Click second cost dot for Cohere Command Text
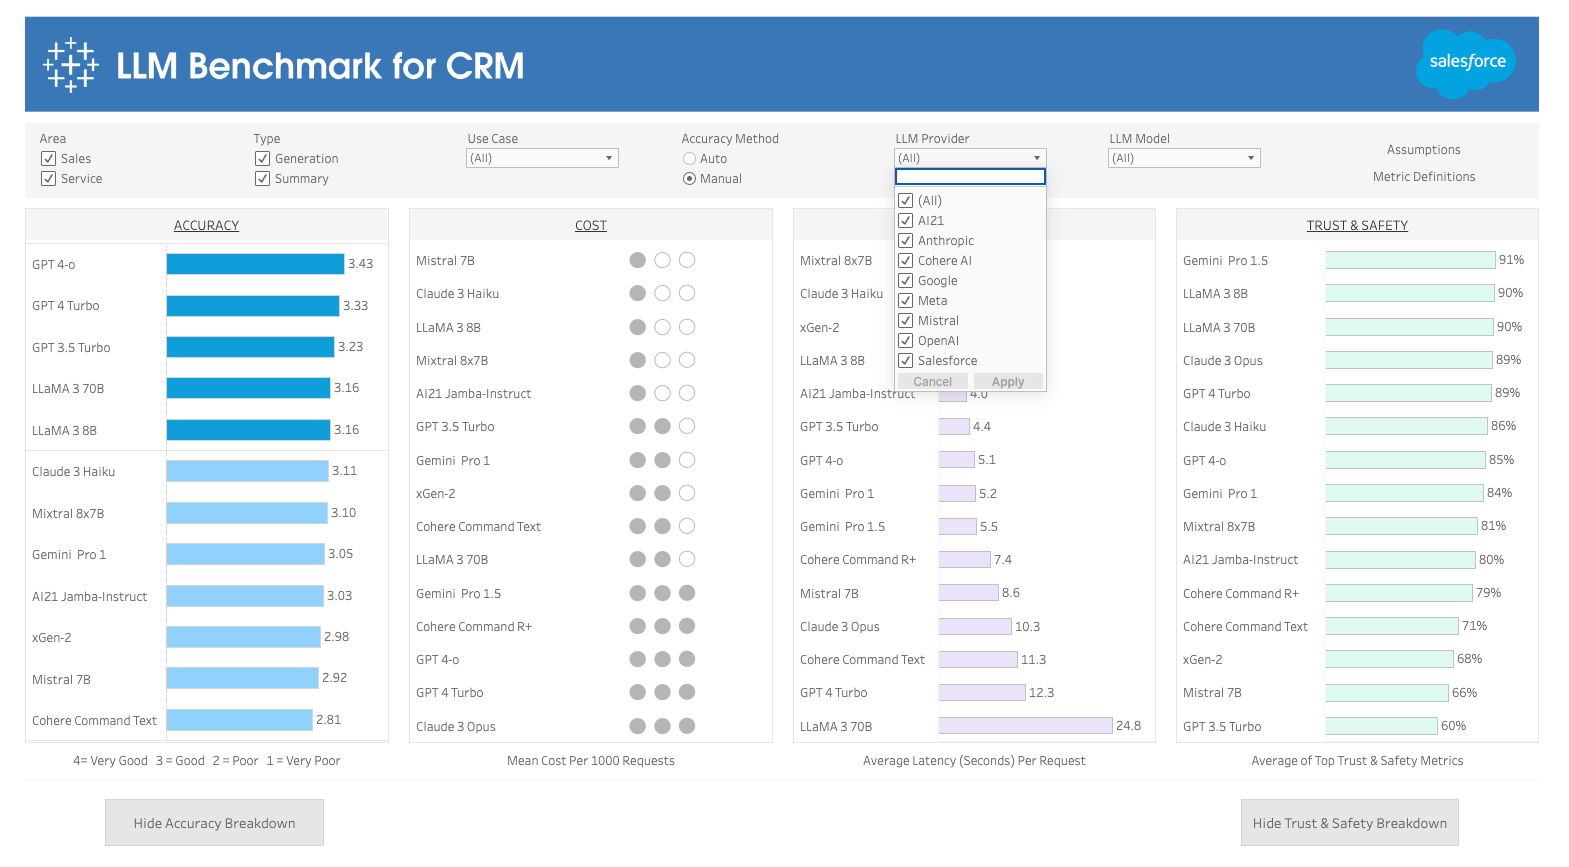Screen dimensions: 1569x867 (662, 526)
